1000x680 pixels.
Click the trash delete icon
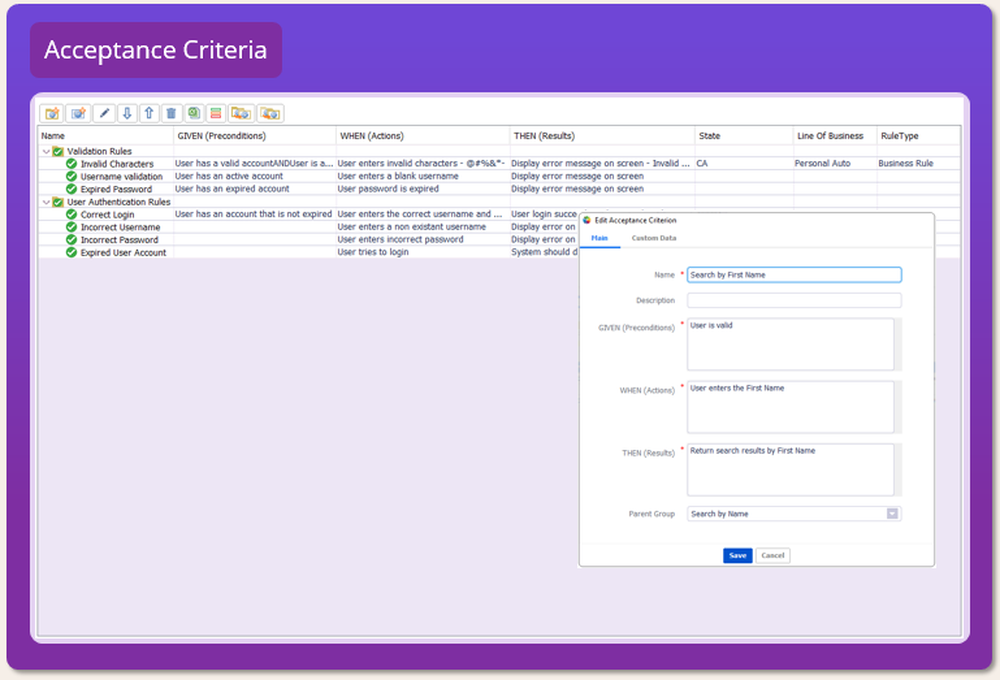pyautogui.click(x=171, y=114)
